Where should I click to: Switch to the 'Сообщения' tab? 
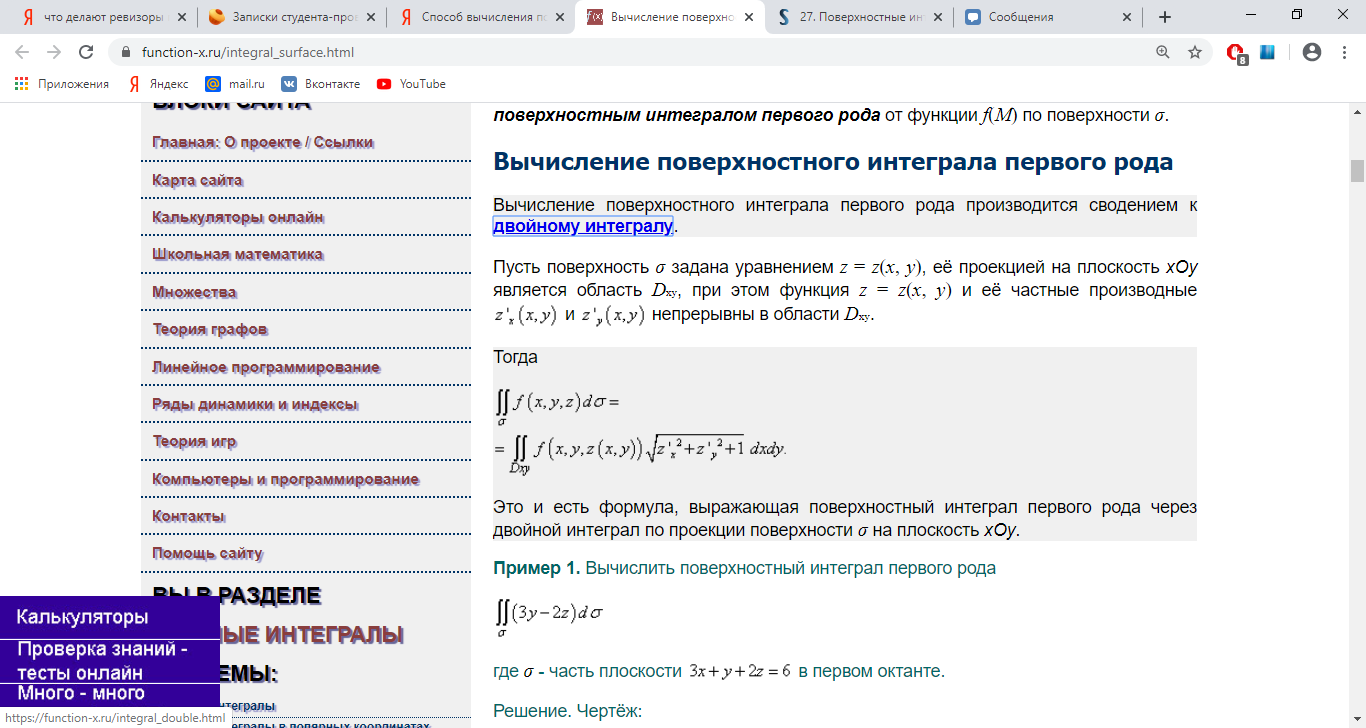click(x=1040, y=17)
